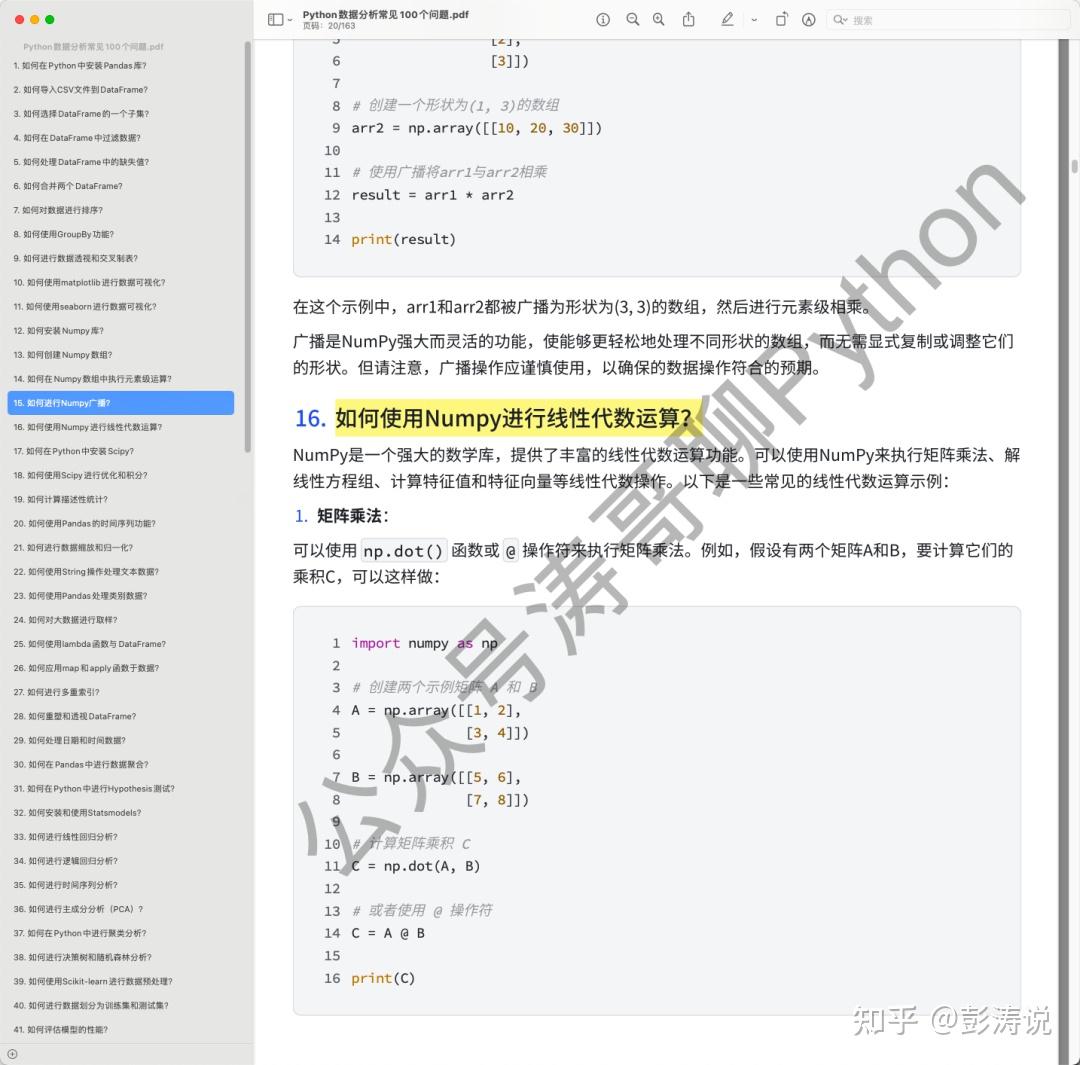Image resolution: width=1080 pixels, height=1065 pixels.
Task: Rotate the page with the rotate icon
Action: pos(781,19)
